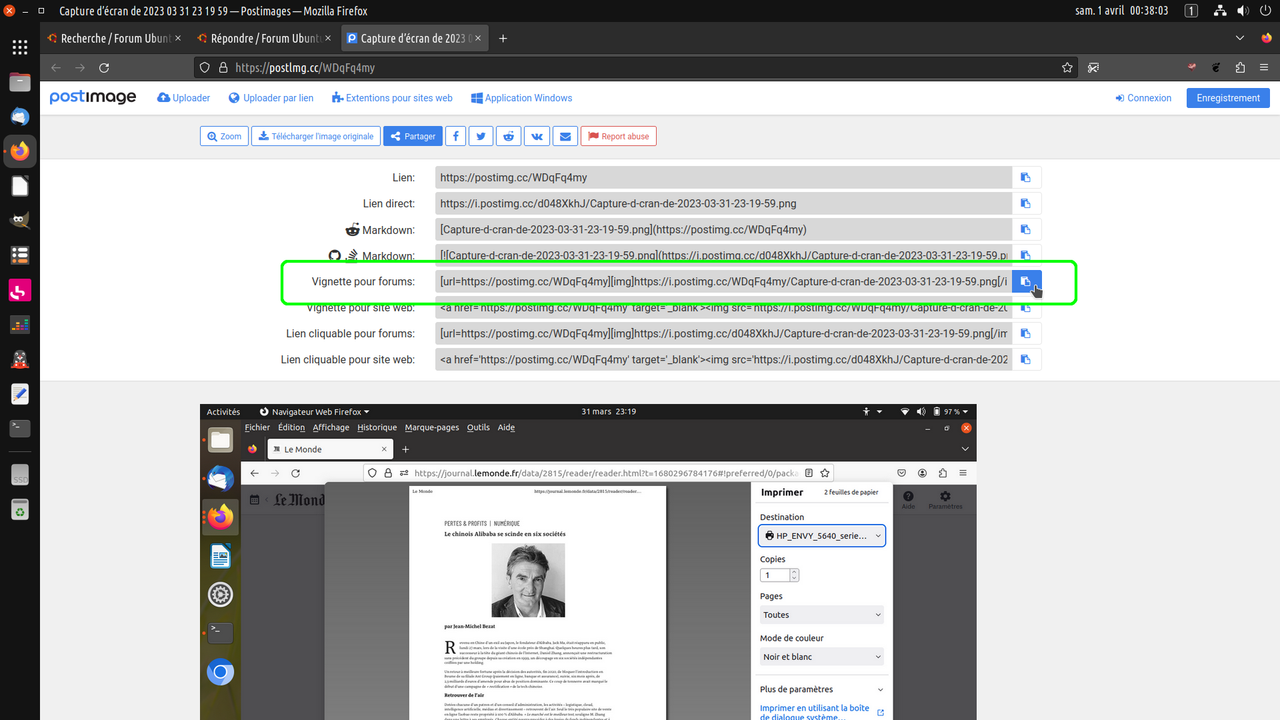Open the text editor from dock
This screenshot has width=1280, height=720.
tap(20, 393)
